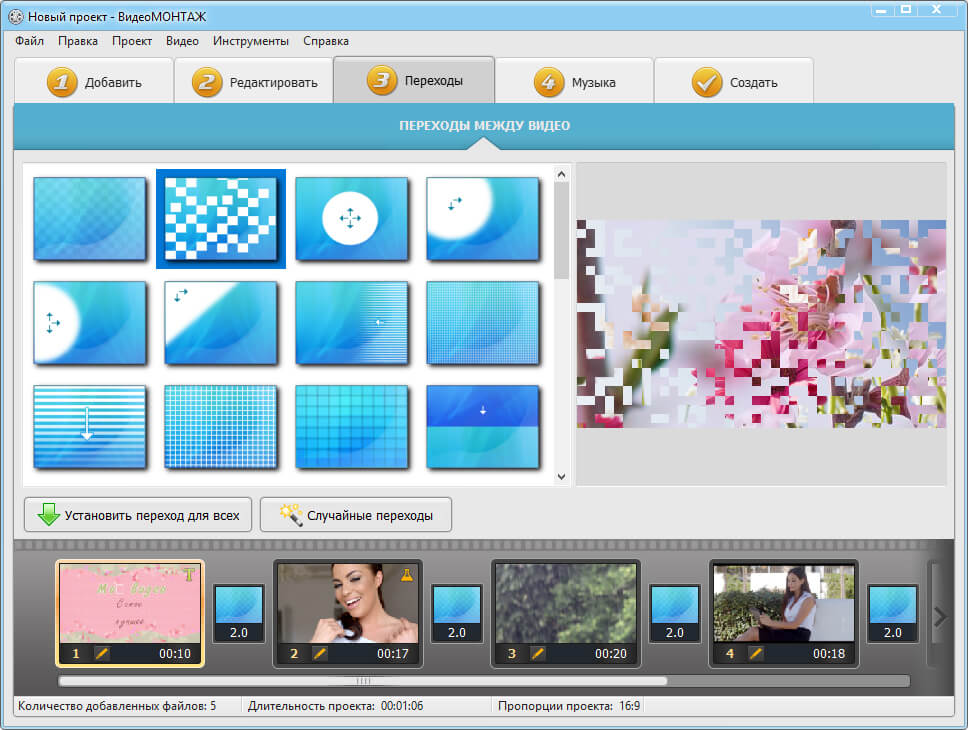The height and width of the screenshot is (730, 968).
Task: Pick the horizontal stripes wipe-down transition
Action: (x=90, y=427)
